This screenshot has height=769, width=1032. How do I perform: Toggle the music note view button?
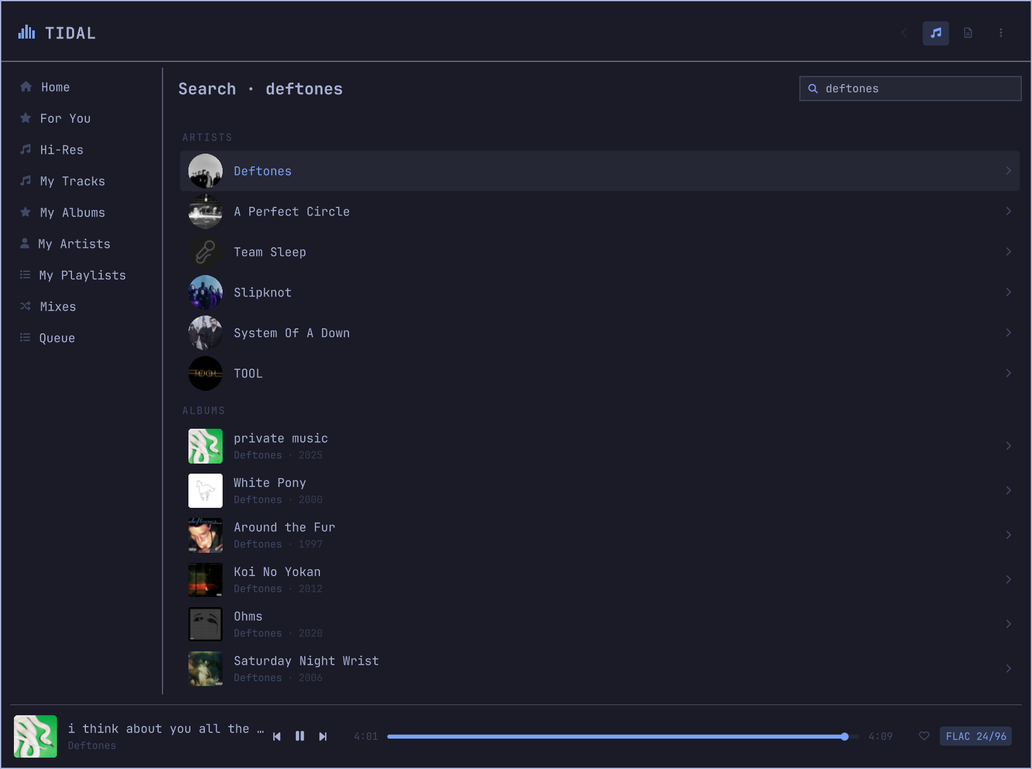tap(935, 33)
